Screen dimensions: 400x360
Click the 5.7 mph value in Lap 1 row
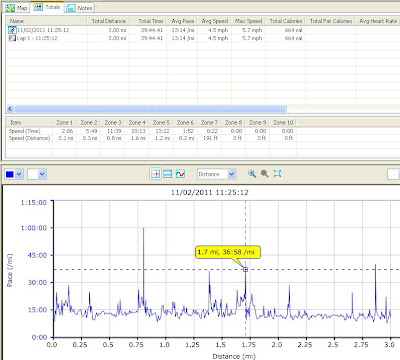tap(252, 38)
